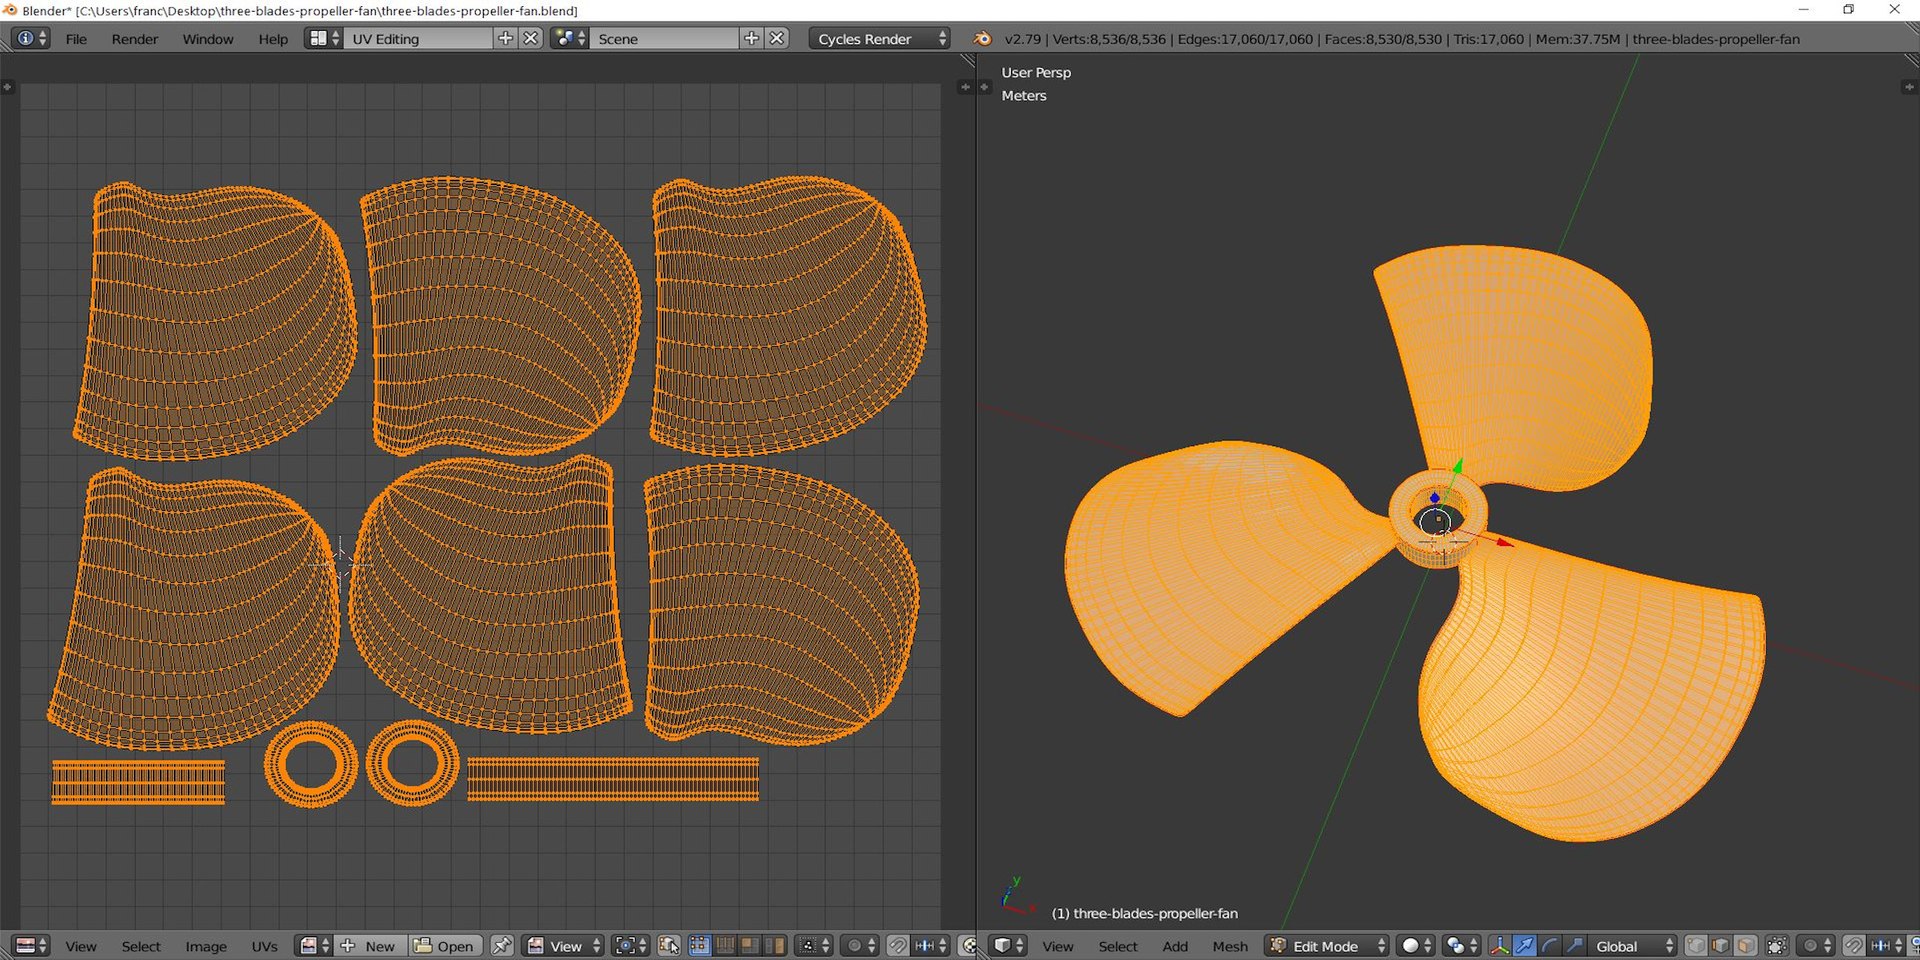1920x960 pixels.
Task: Open the Render menu
Action: 135,39
